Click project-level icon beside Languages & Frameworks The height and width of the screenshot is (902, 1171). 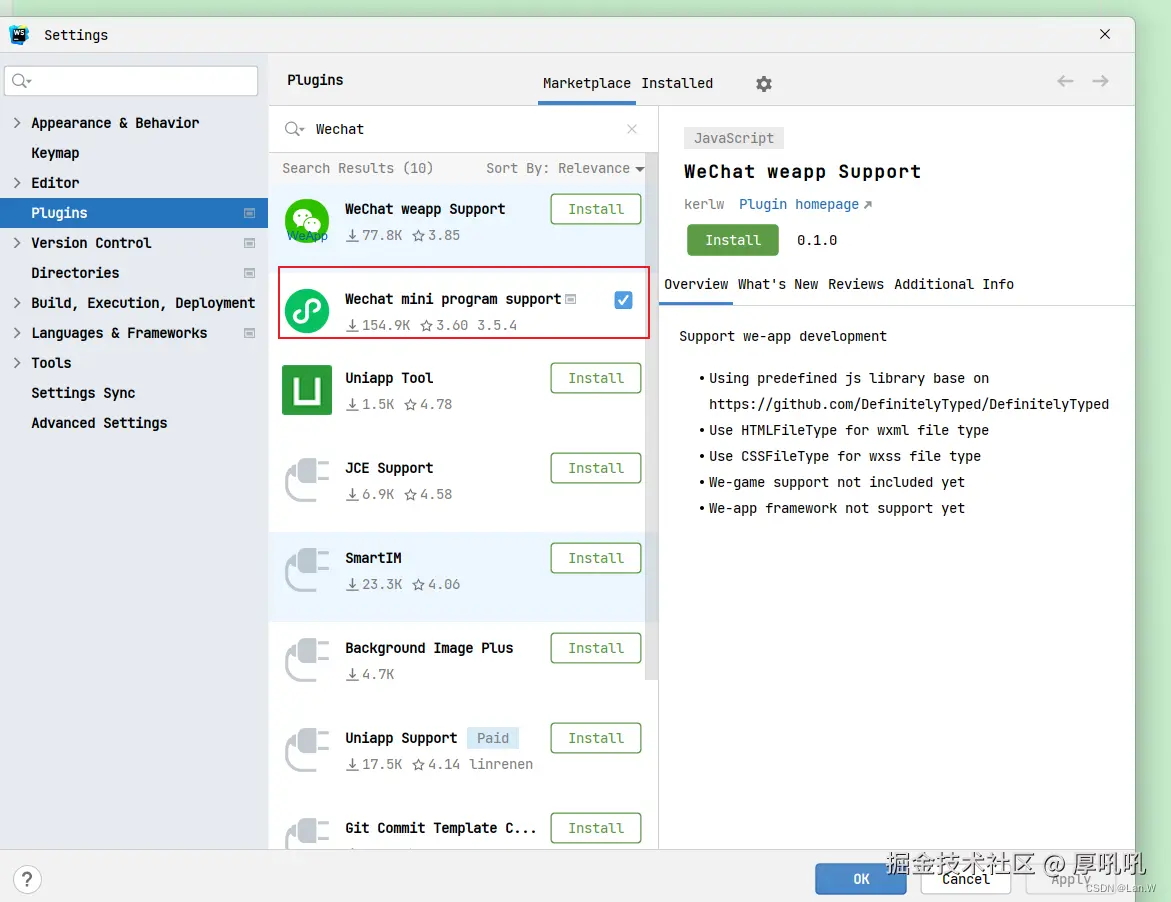click(x=249, y=333)
